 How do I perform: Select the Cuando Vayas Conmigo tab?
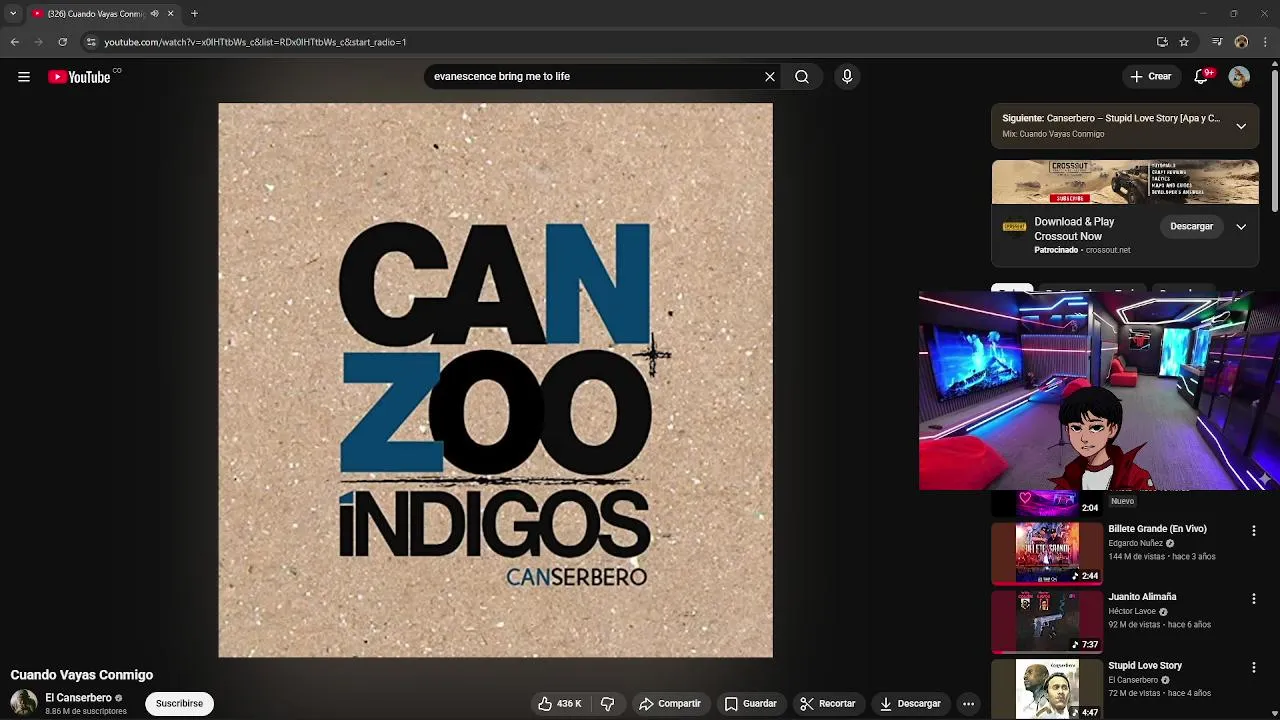coord(95,14)
